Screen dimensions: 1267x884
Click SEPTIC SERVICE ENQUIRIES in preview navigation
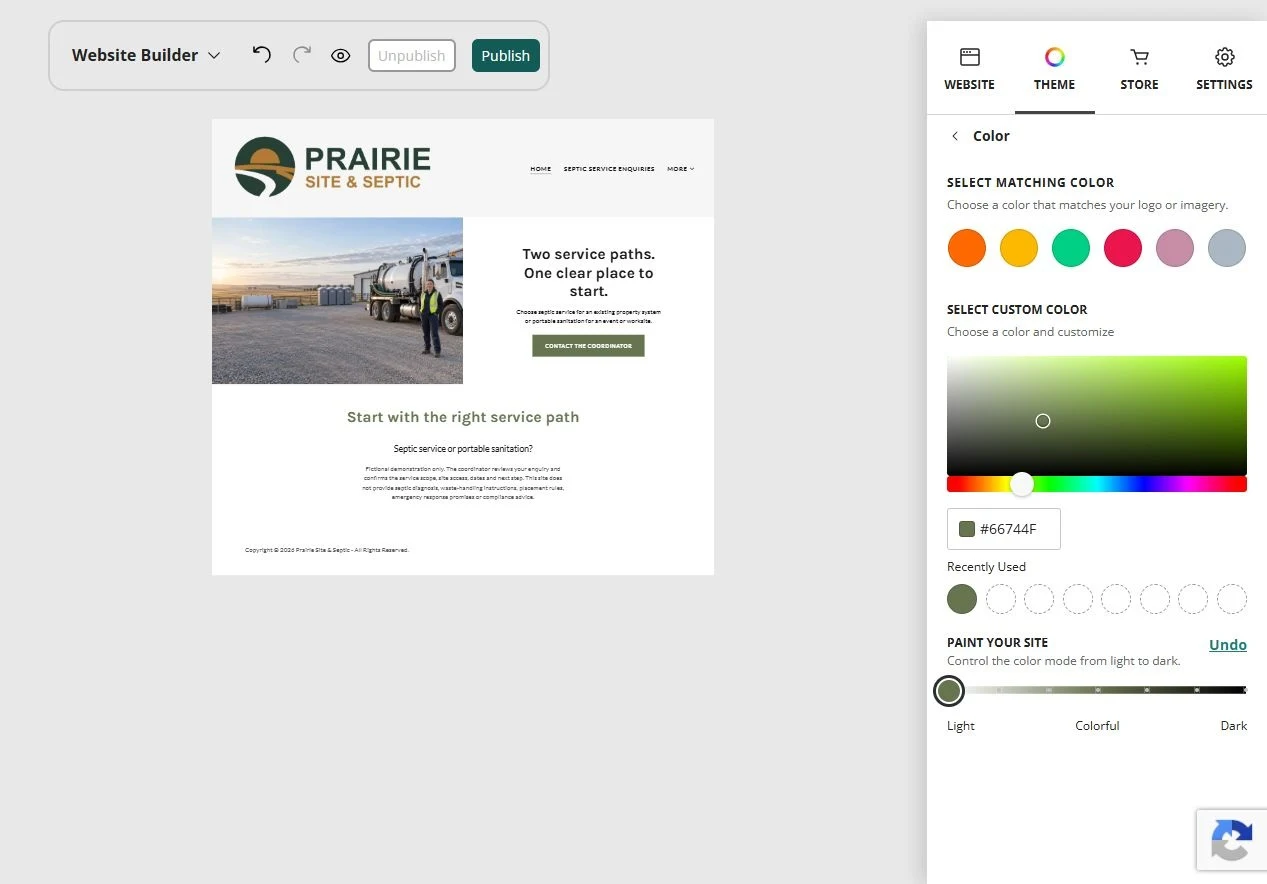tap(609, 169)
